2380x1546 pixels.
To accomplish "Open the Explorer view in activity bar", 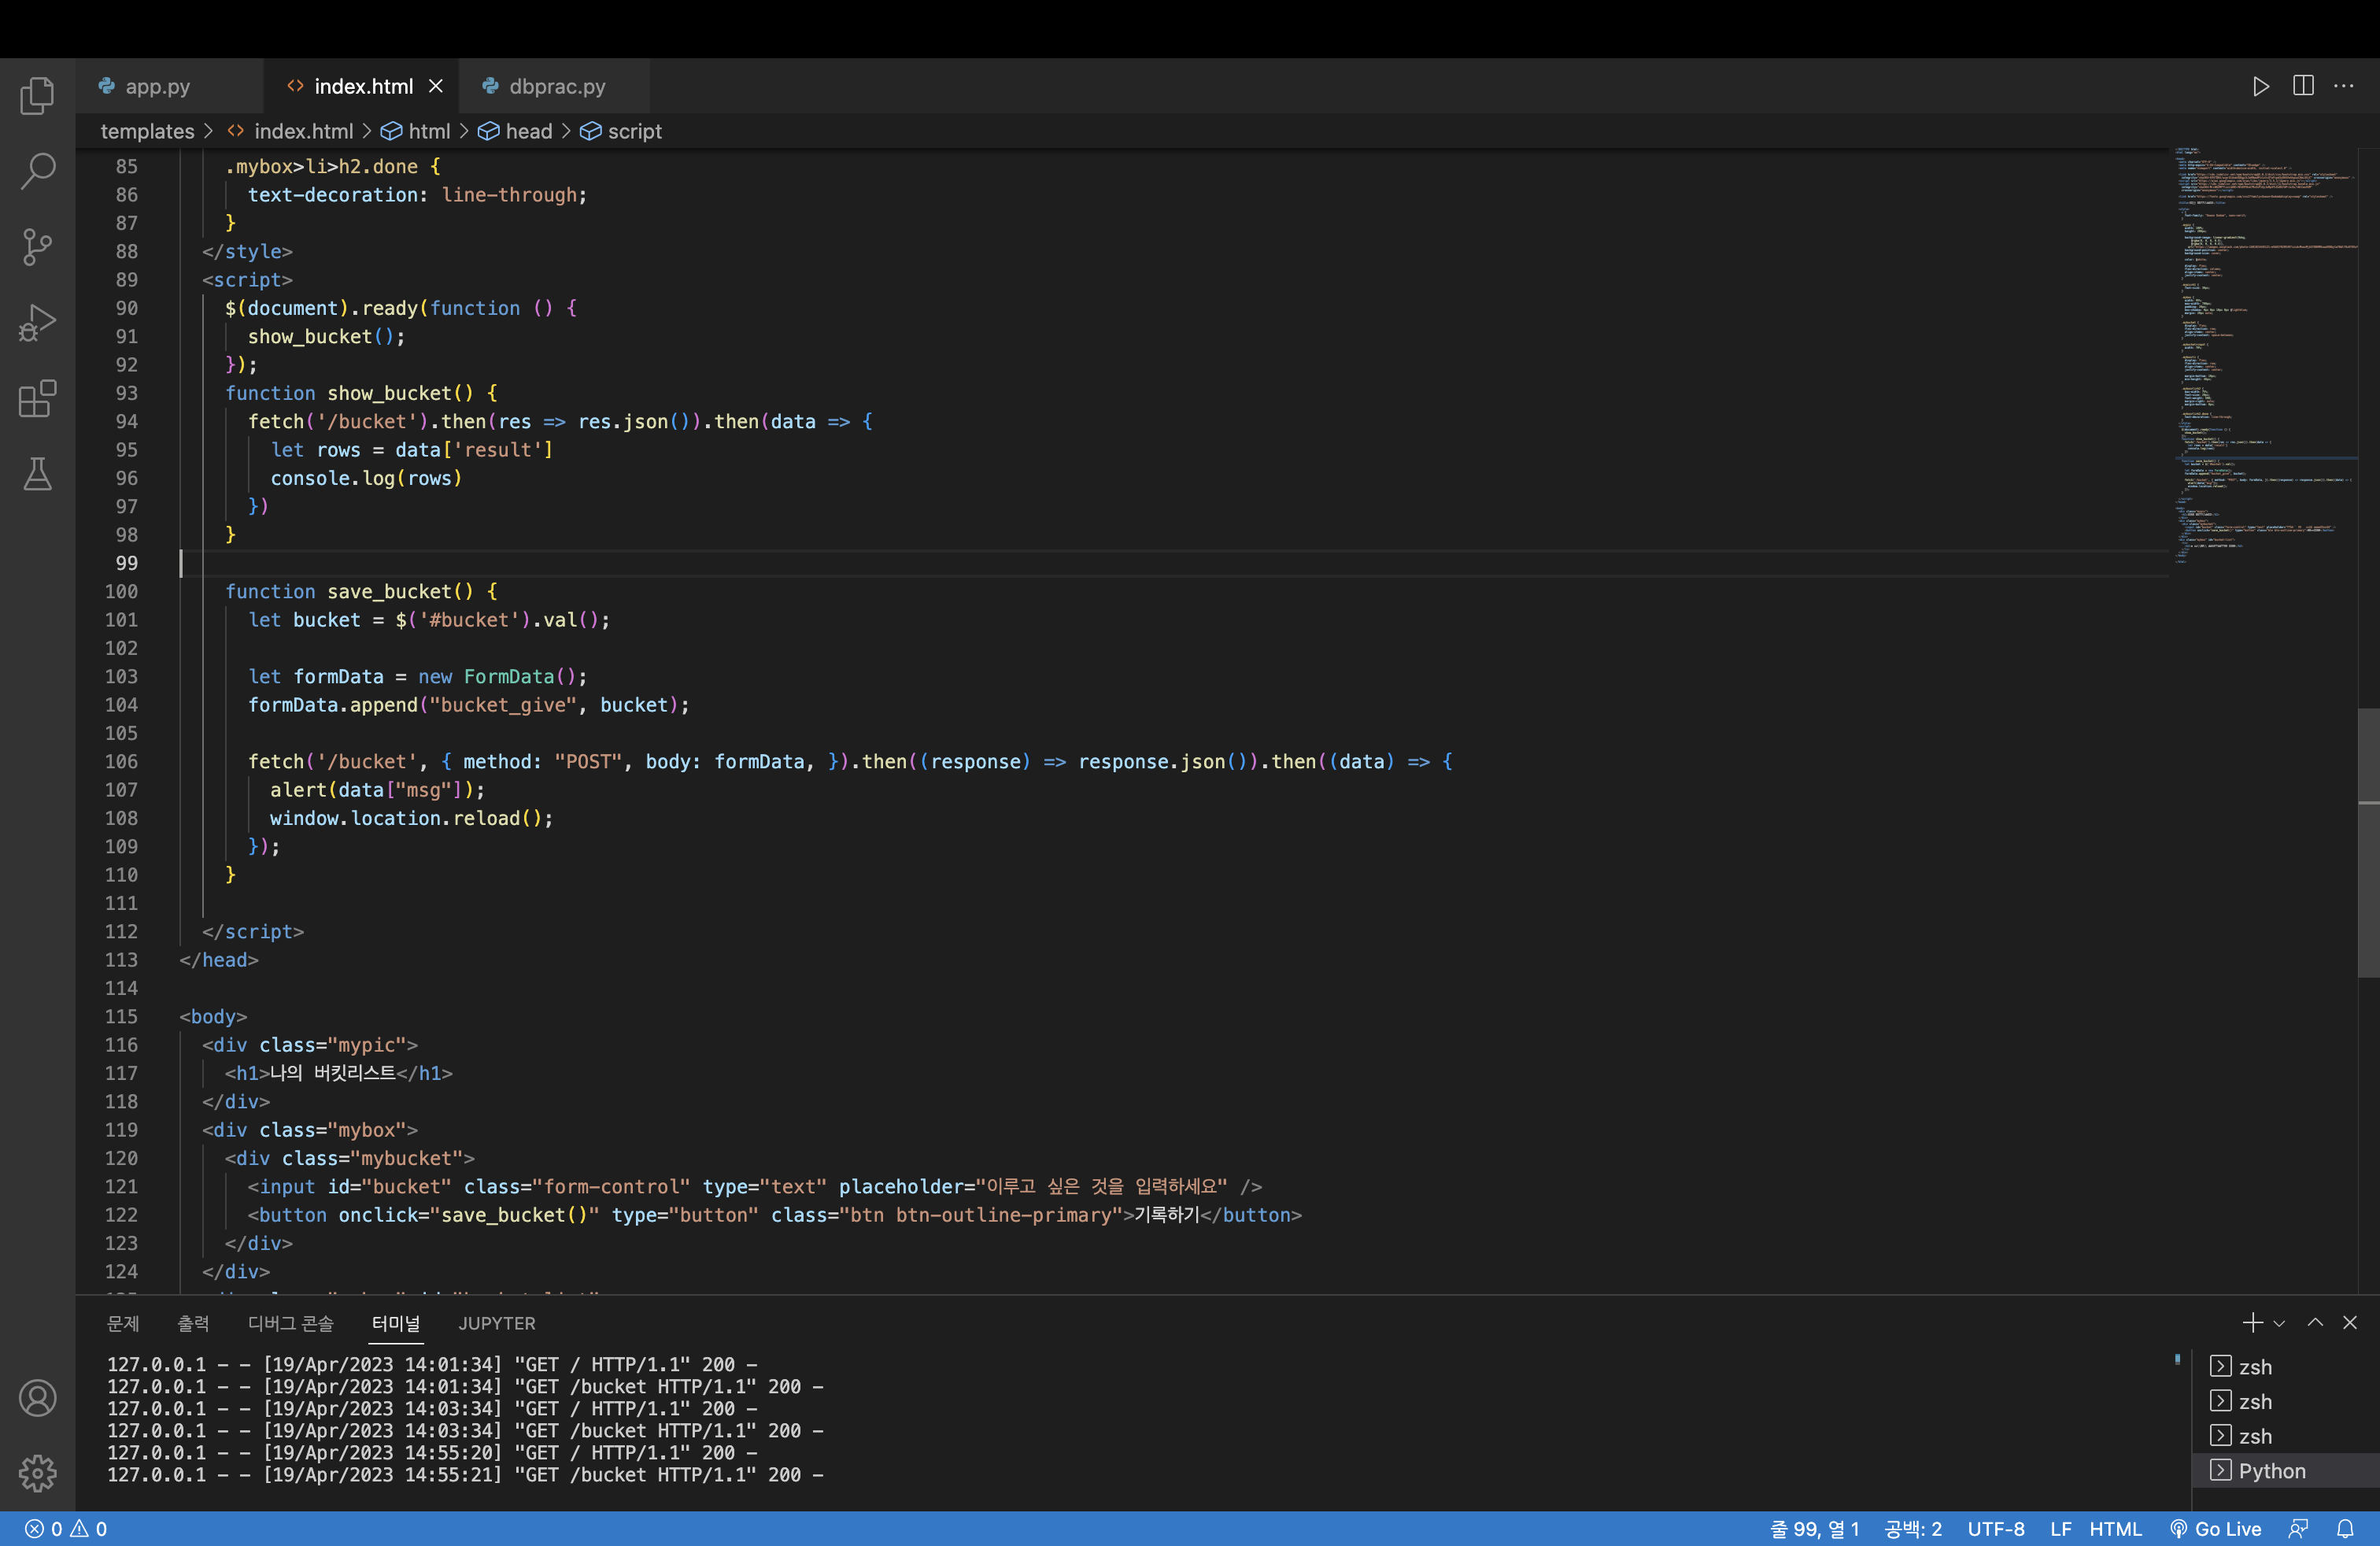I will 38,96.
